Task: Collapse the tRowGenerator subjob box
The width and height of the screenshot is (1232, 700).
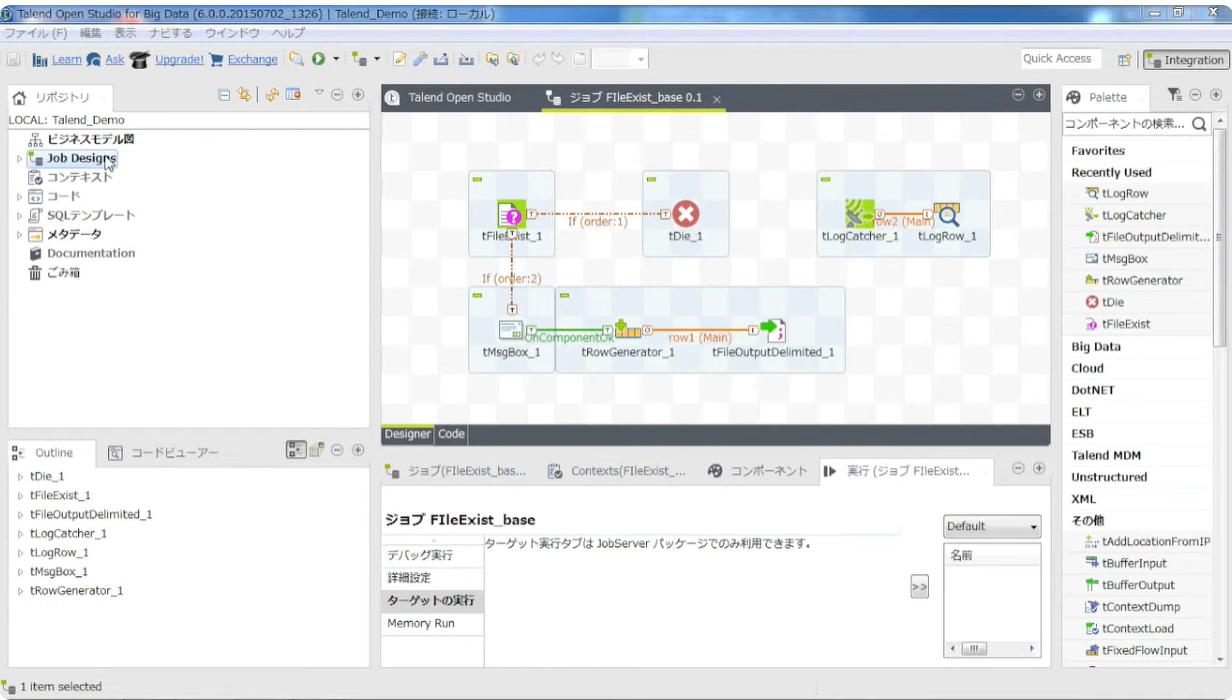Action: (564, 295)
